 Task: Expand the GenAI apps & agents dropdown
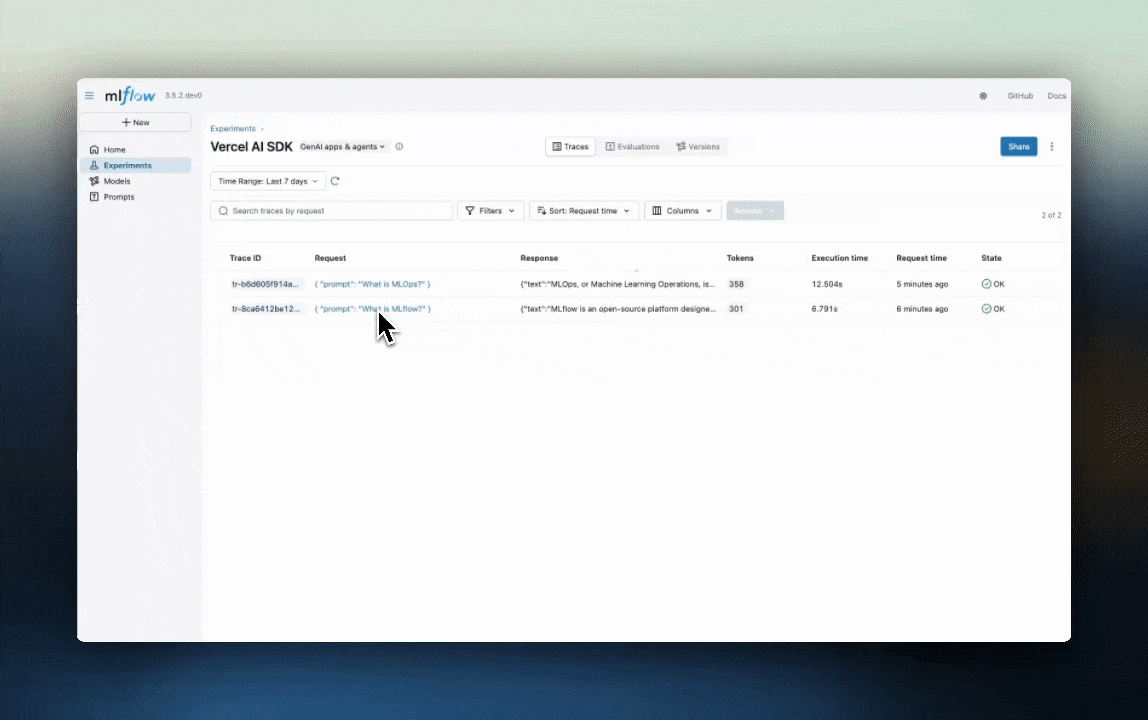[341, 146]
